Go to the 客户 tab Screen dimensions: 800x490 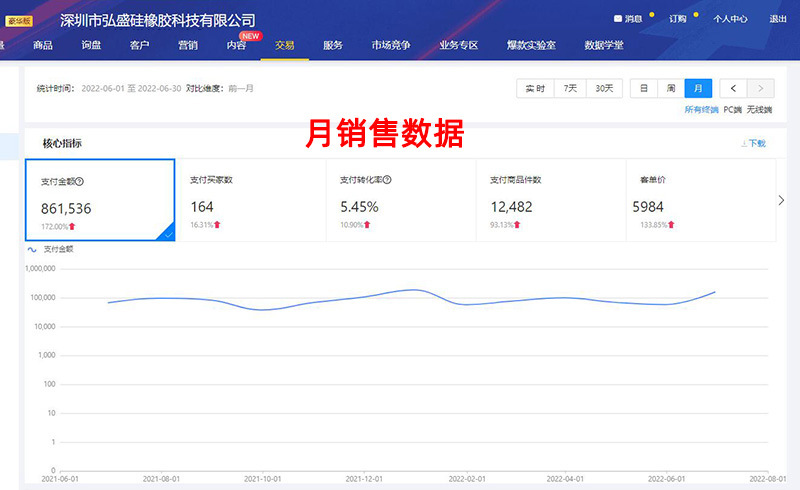click(139, 45)
